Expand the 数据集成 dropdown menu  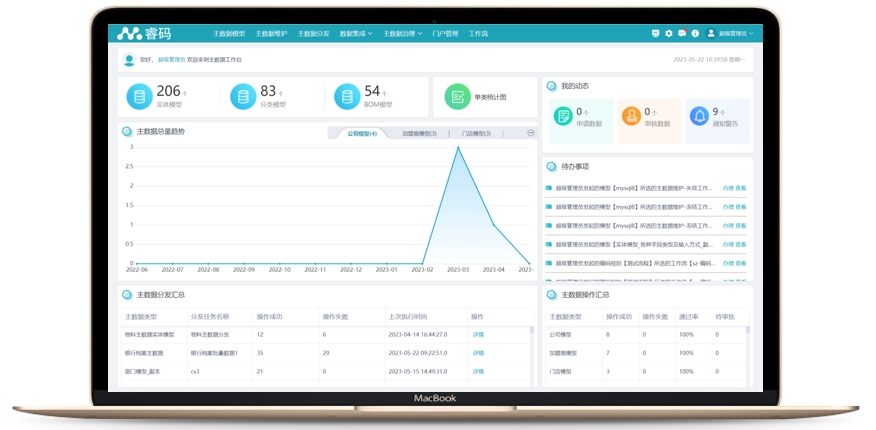coord(355,34)
